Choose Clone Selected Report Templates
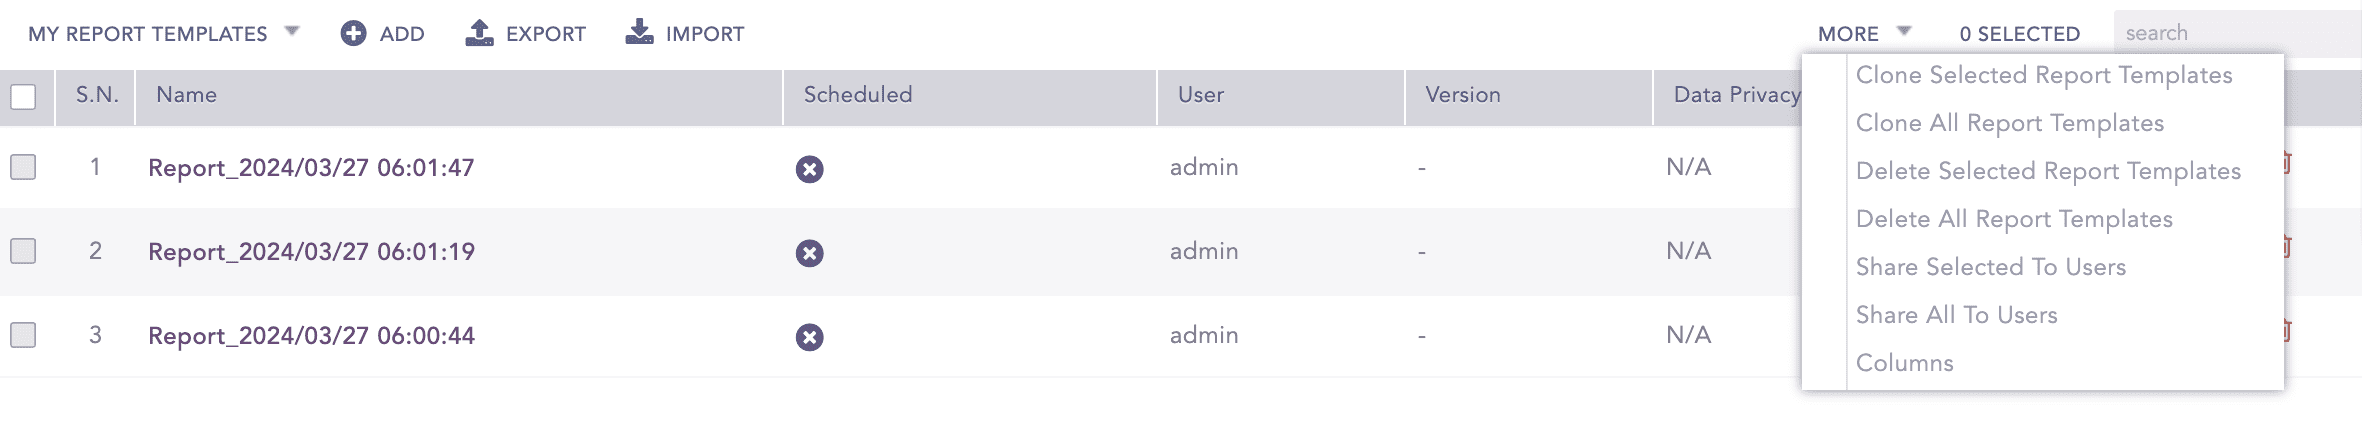 pyautogui.click(x=2043, y=75)
